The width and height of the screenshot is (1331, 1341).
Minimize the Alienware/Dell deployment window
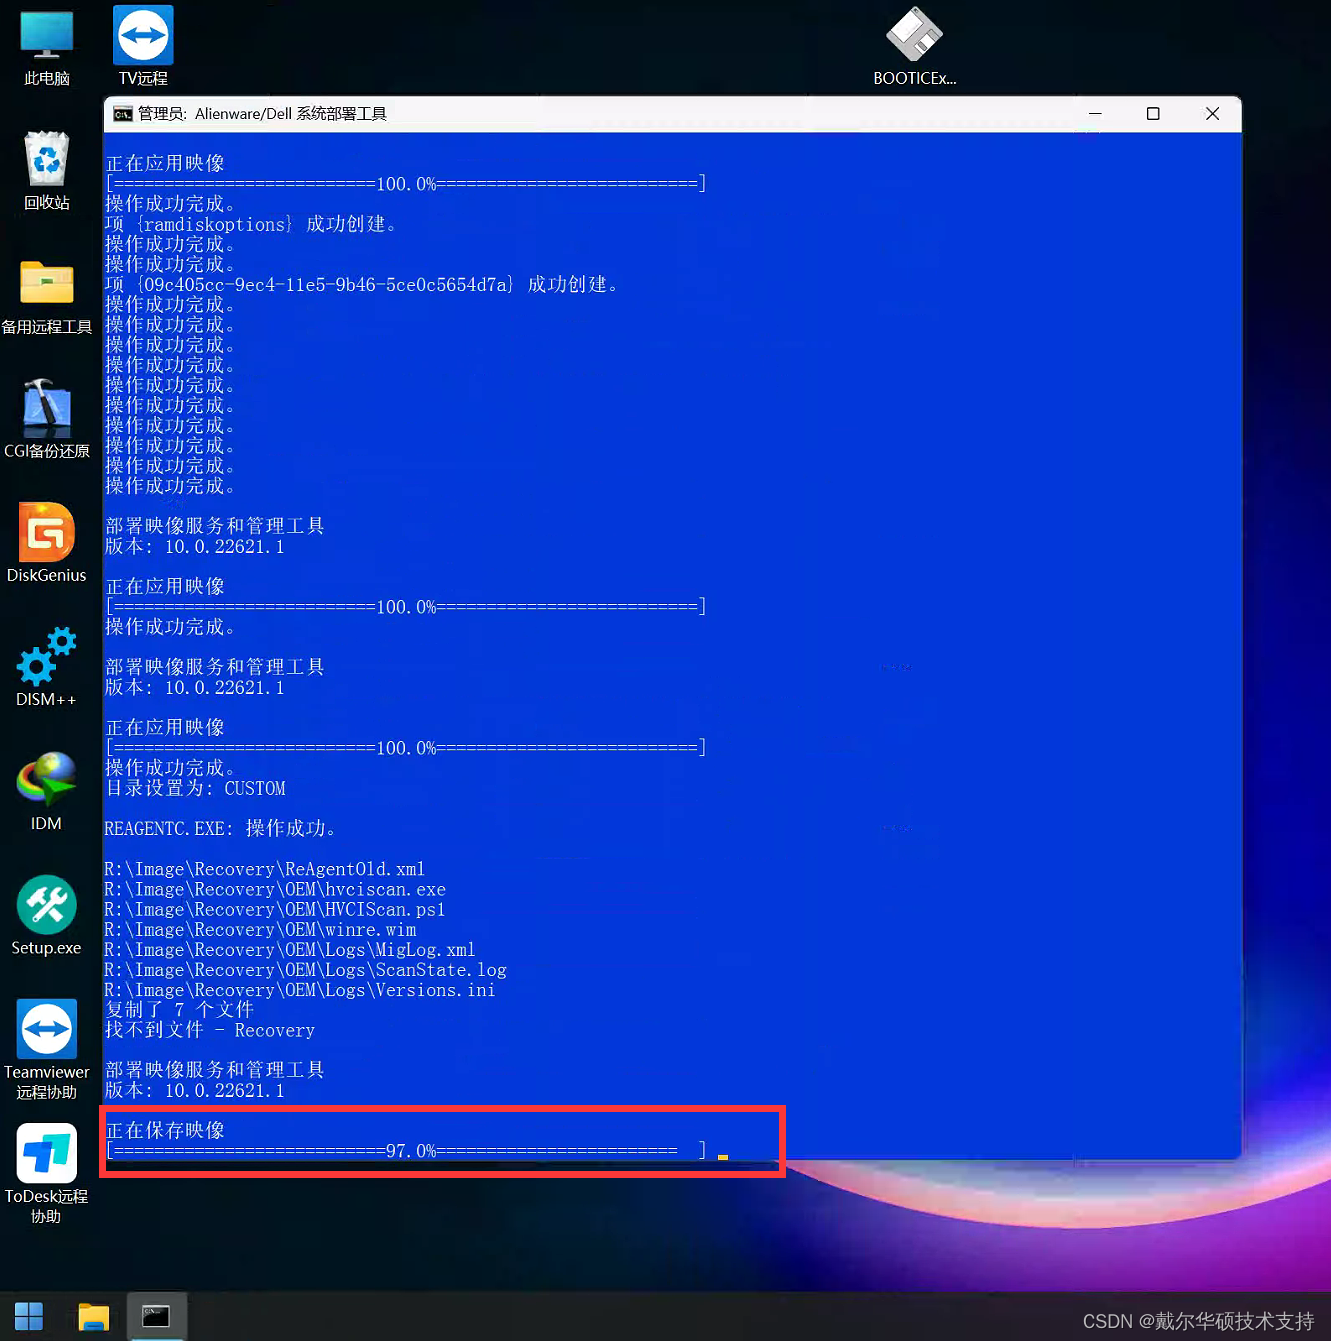[x=1095, y=114]
